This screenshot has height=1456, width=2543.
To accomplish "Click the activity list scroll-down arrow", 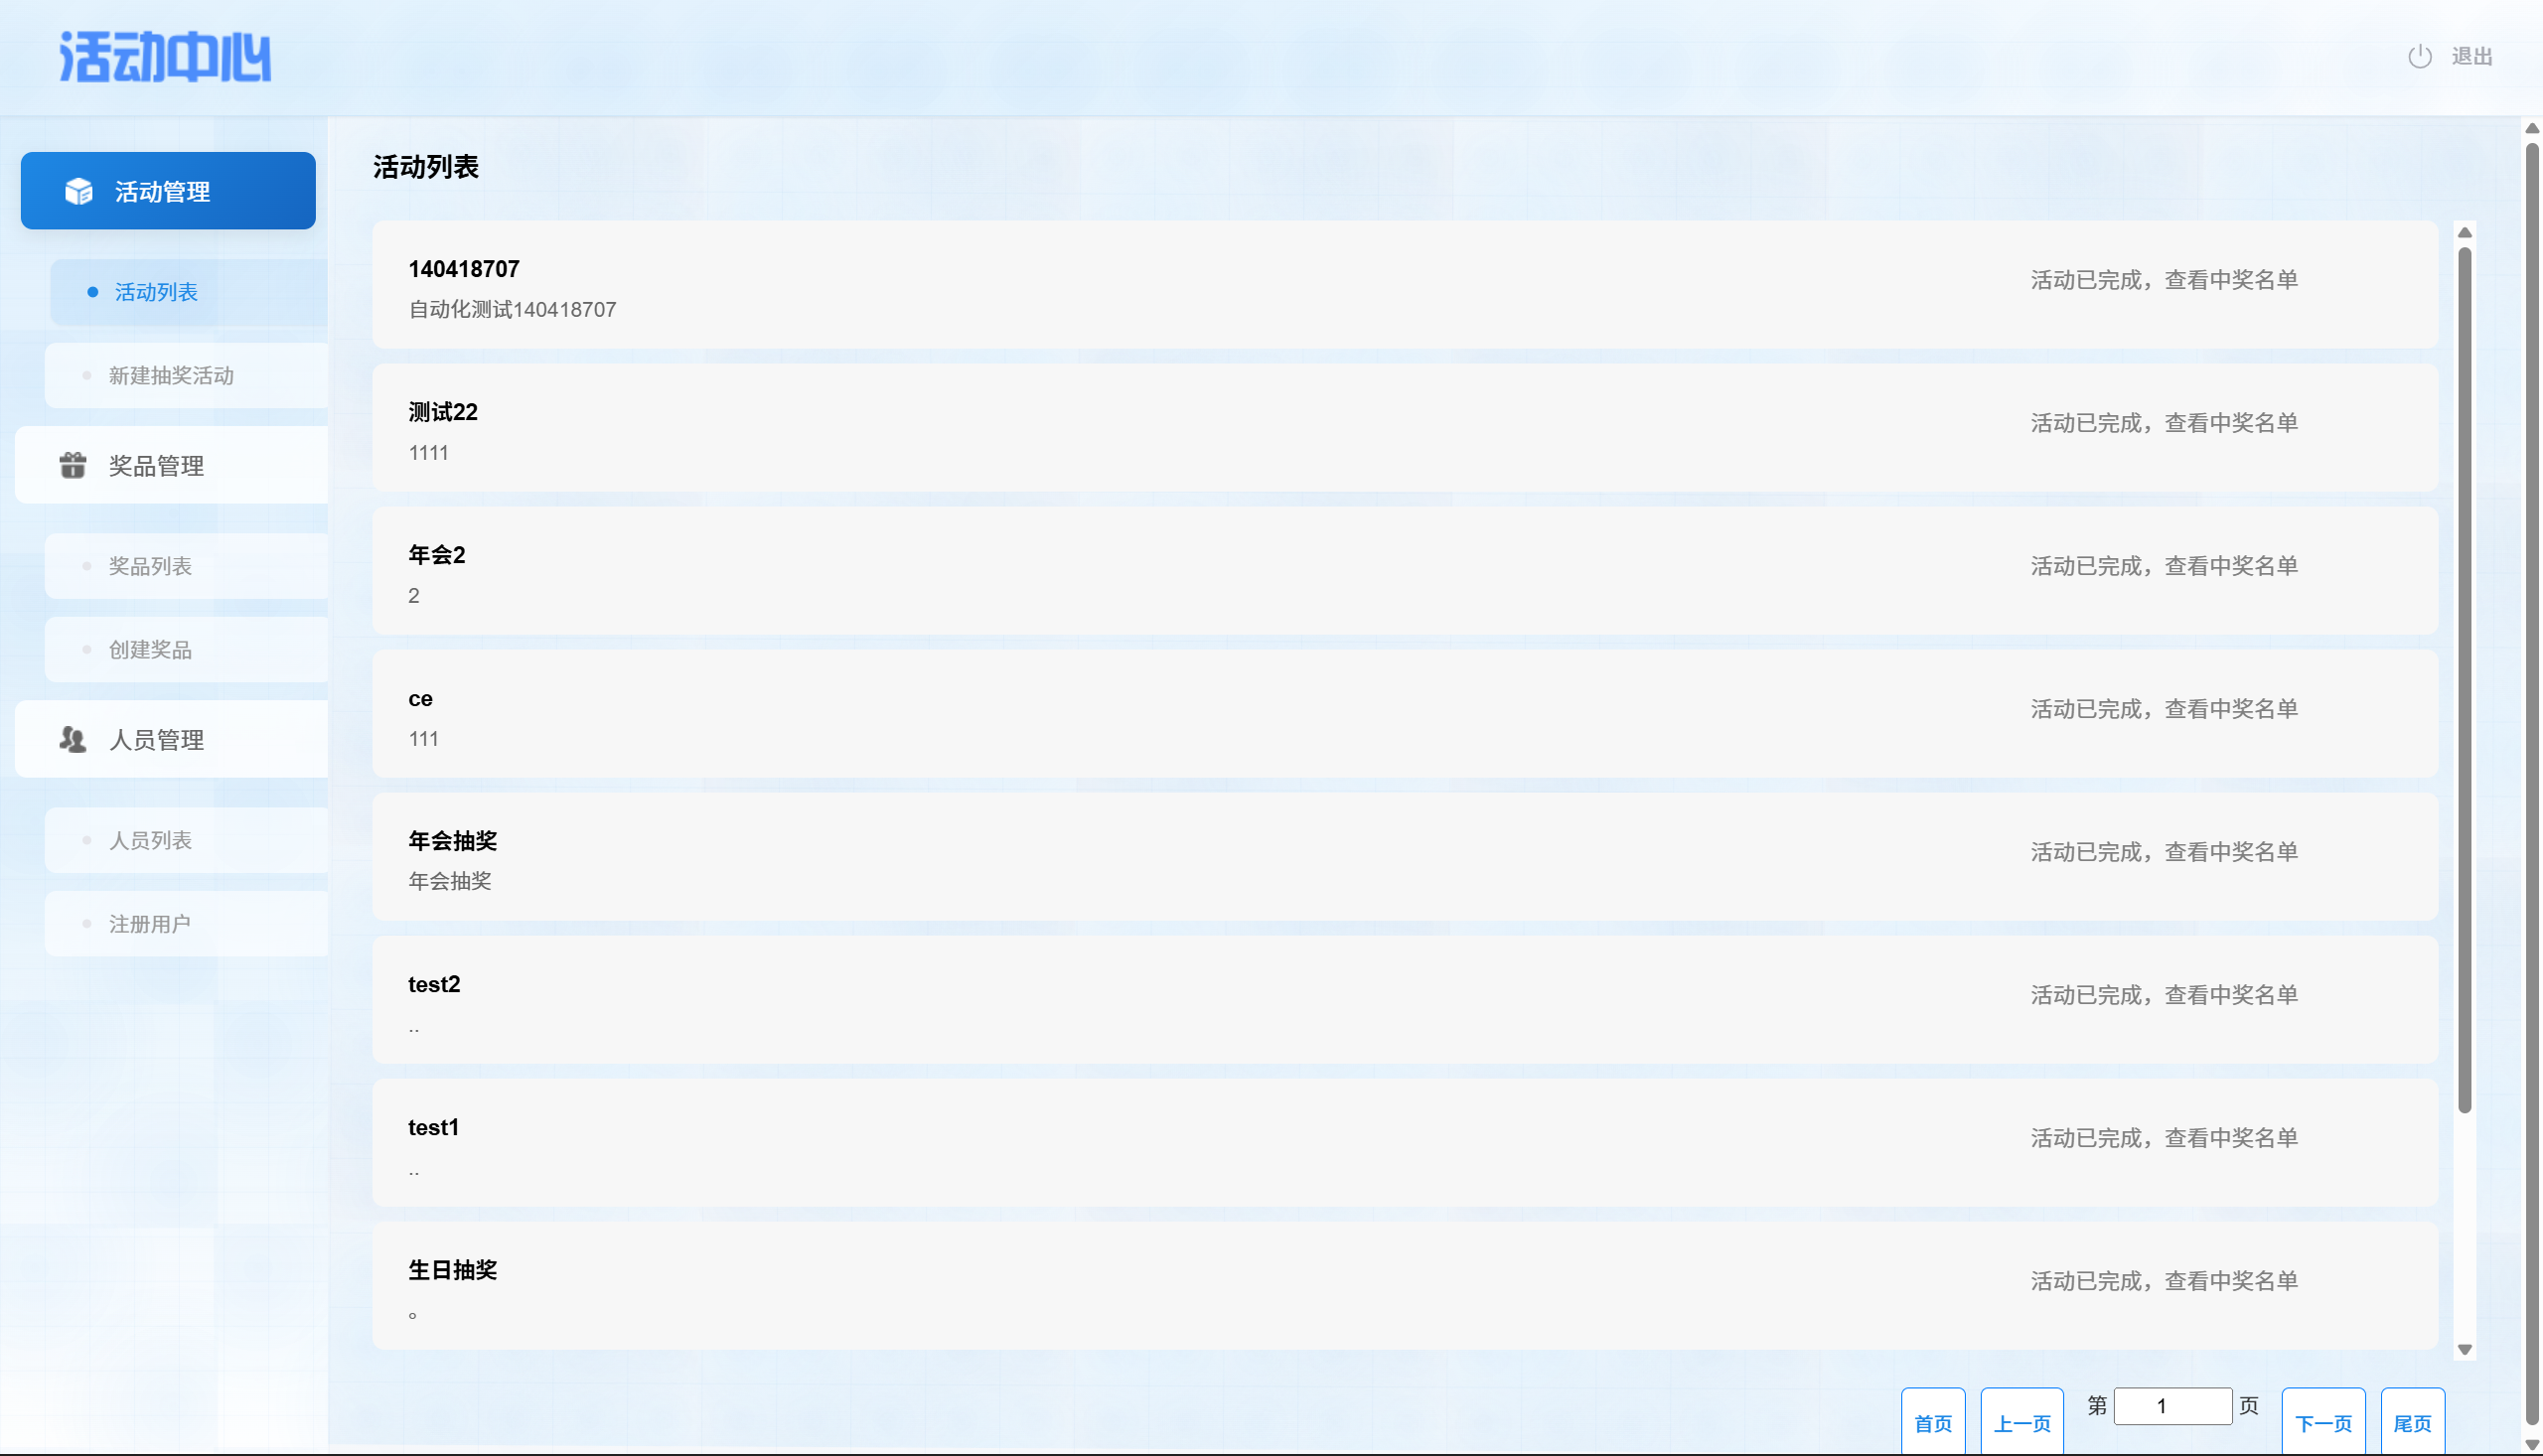I will [x=2464, y=1349].
